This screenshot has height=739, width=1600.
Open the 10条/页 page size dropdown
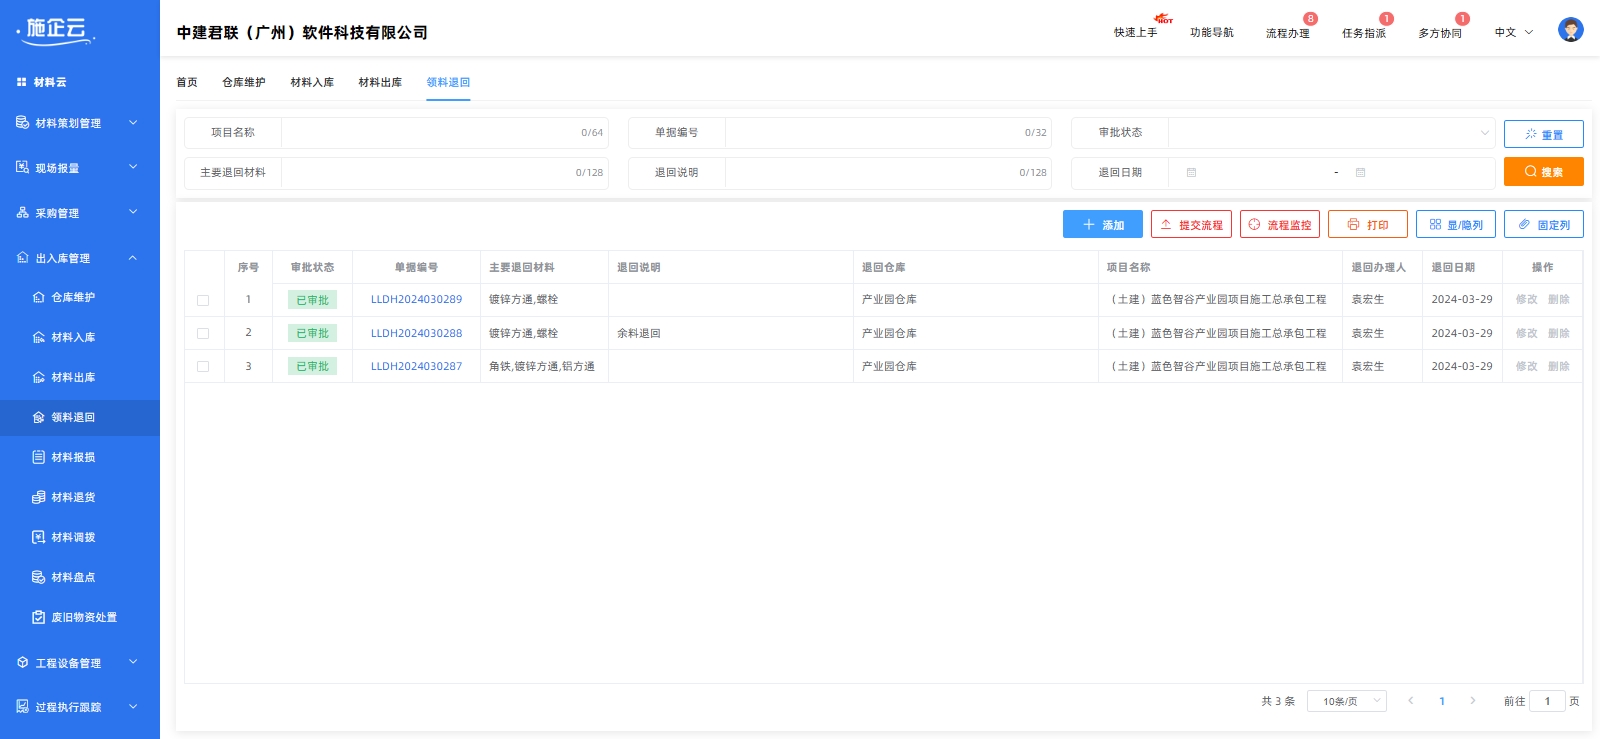(1346, 701)
